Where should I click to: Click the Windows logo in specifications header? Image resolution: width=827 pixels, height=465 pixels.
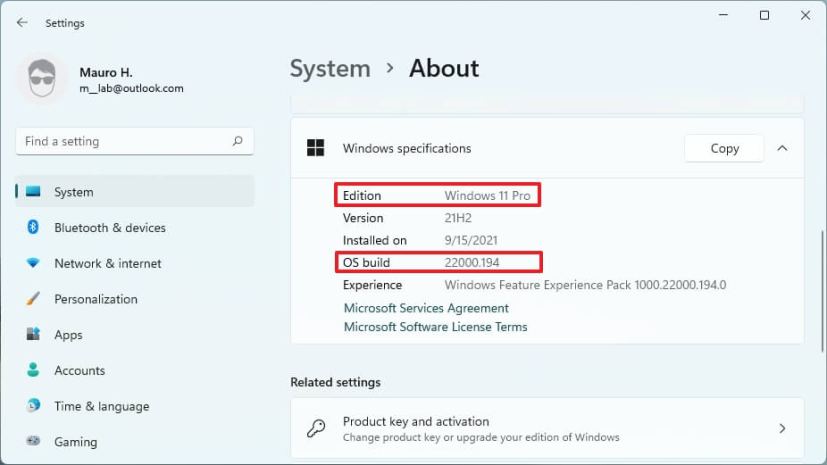(315, 148)
